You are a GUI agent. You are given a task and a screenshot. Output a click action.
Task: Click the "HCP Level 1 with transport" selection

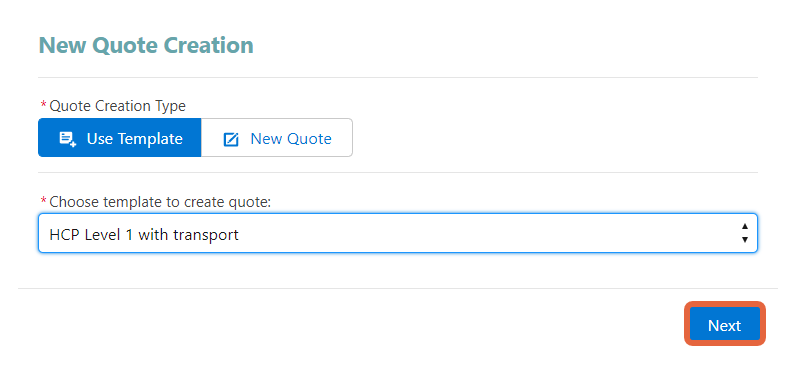tap(144, 235)
